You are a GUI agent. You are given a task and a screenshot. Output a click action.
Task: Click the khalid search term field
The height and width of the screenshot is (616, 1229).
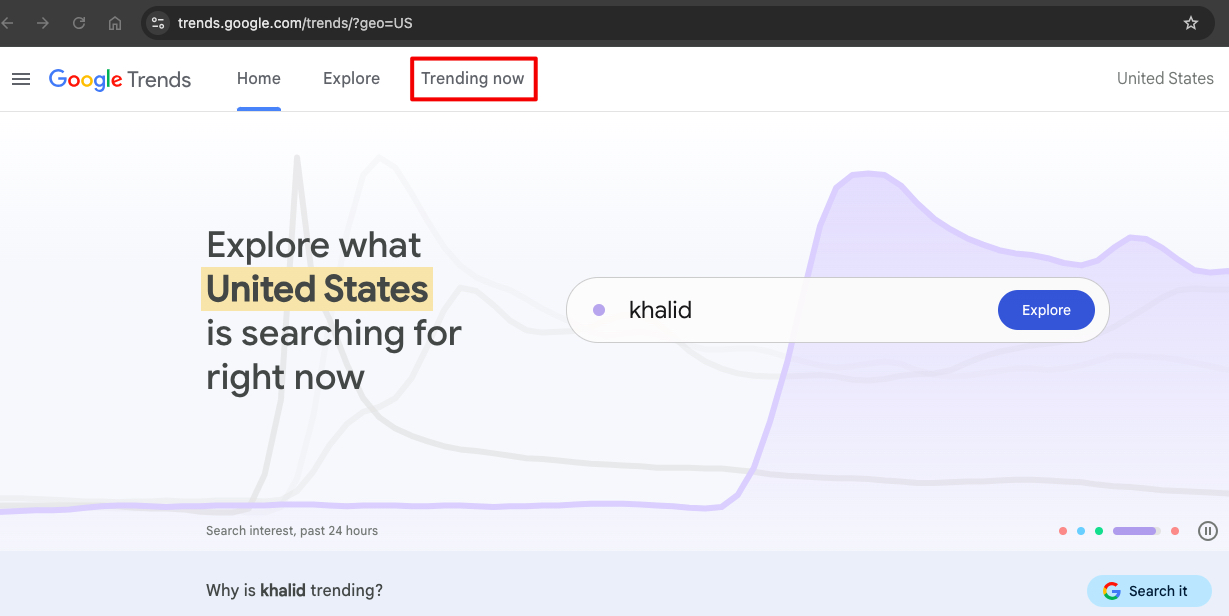pos(780,310)
